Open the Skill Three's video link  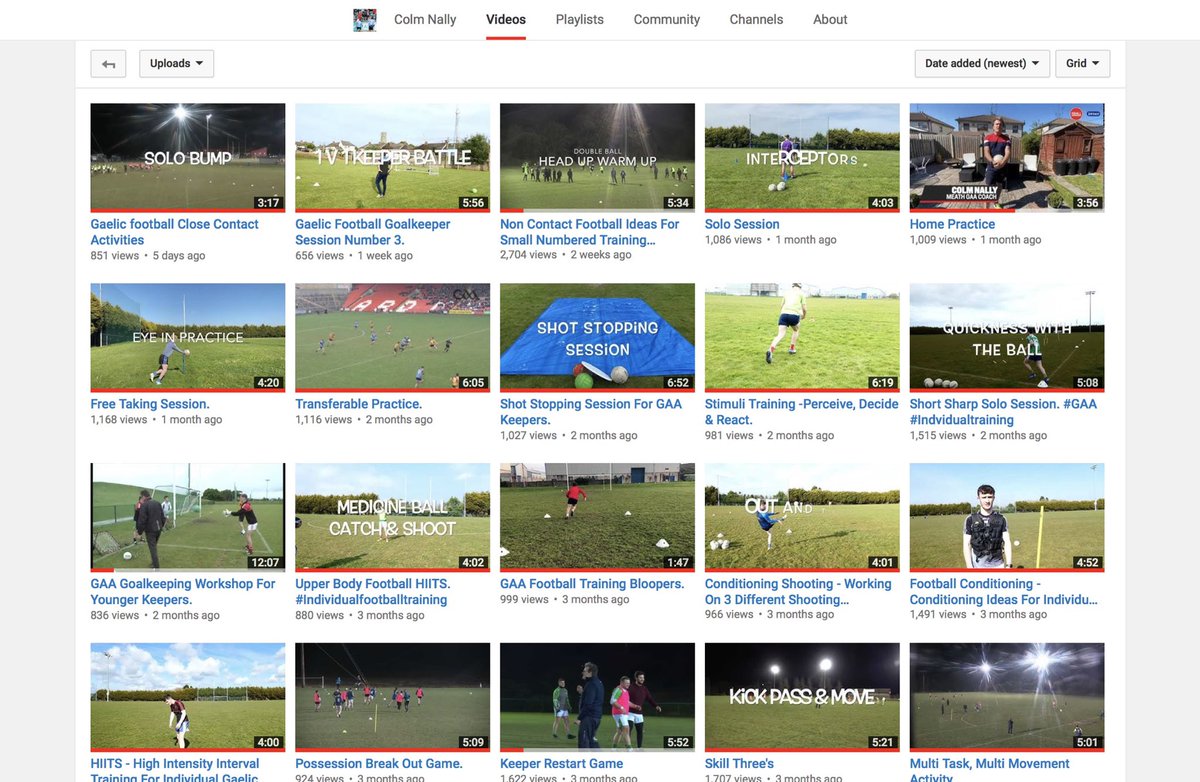click(739, 764)
